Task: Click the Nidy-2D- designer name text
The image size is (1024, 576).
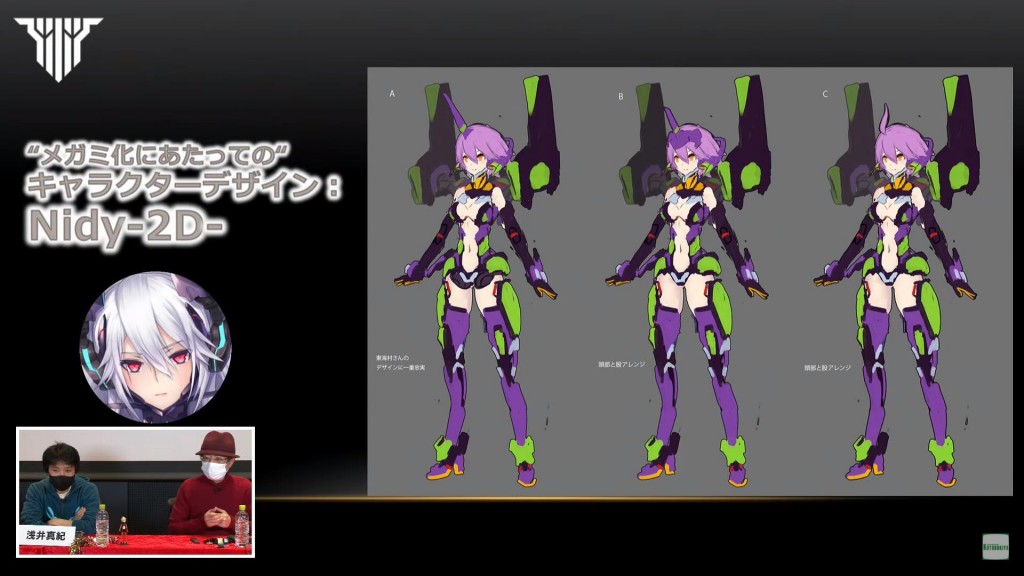Action: (x=126, y=226)
